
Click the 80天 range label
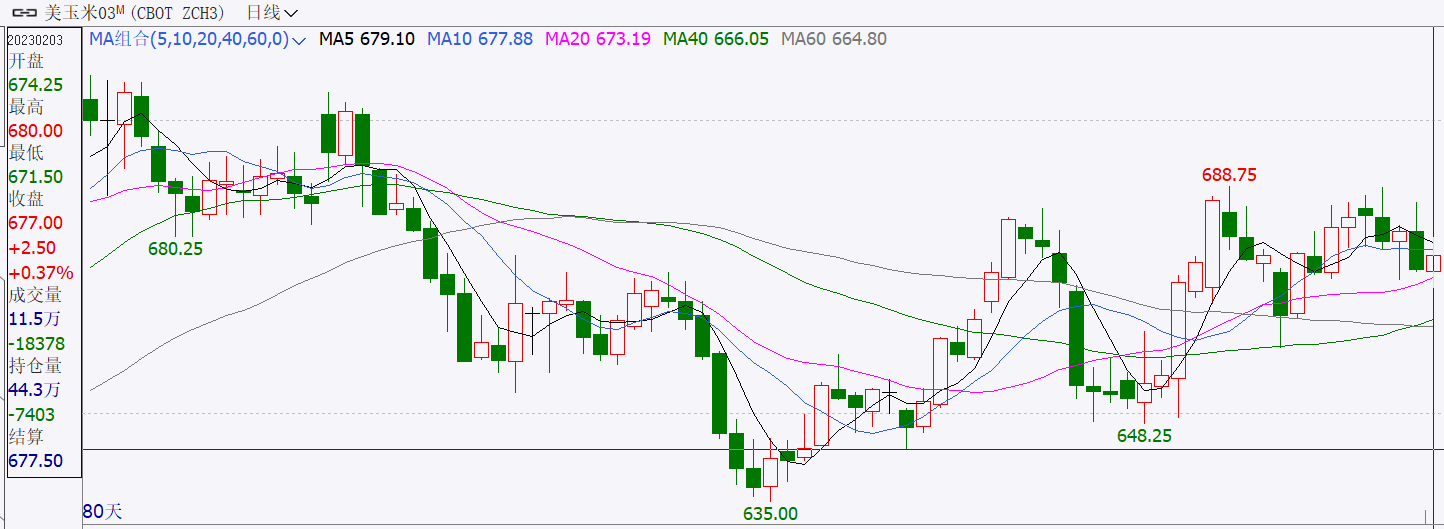point(102,511)
